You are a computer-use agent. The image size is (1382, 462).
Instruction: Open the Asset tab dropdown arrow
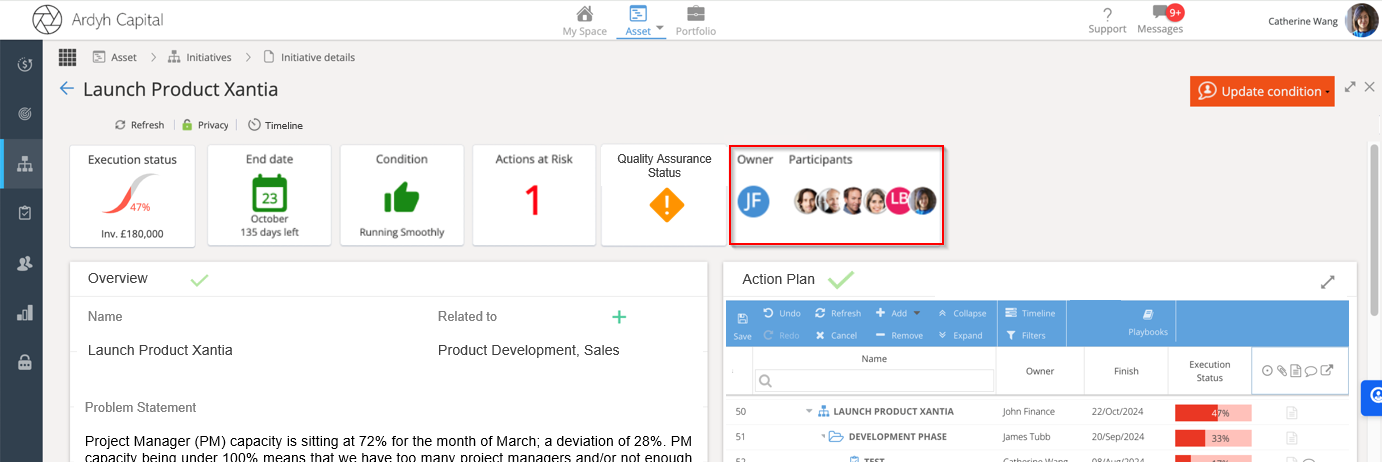660,28
